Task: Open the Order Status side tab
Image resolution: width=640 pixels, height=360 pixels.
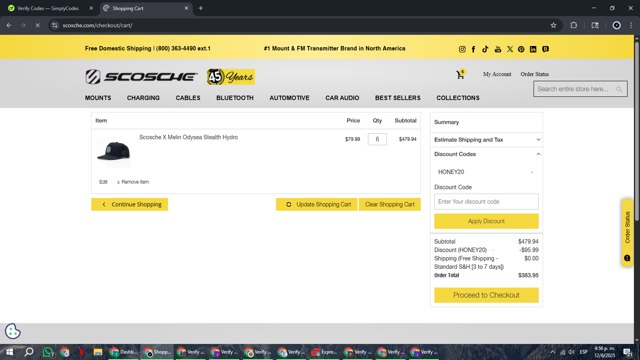Action: [627, 233]
